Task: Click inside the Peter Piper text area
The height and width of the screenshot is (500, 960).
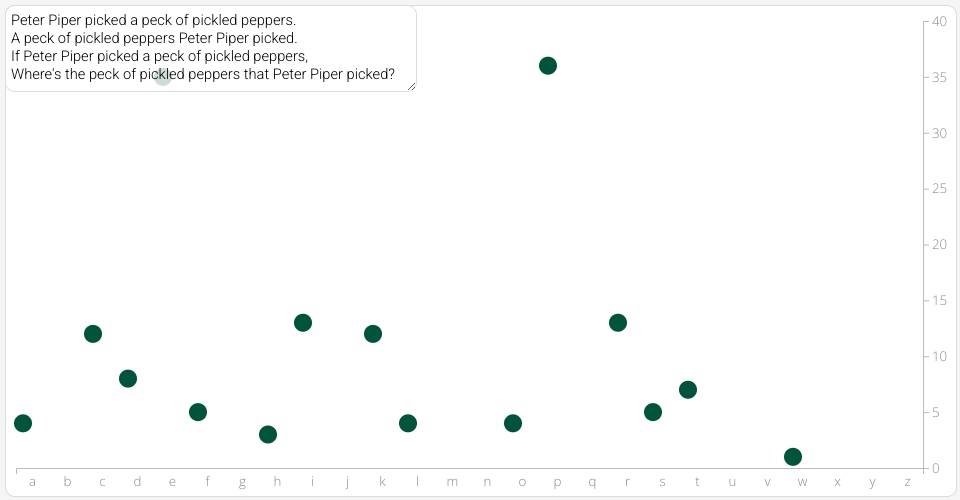Action: tap(211, 48)
